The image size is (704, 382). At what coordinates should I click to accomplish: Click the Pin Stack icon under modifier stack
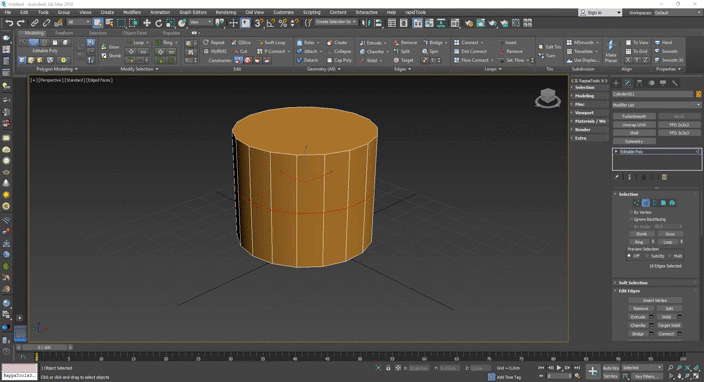click(616, 177)
